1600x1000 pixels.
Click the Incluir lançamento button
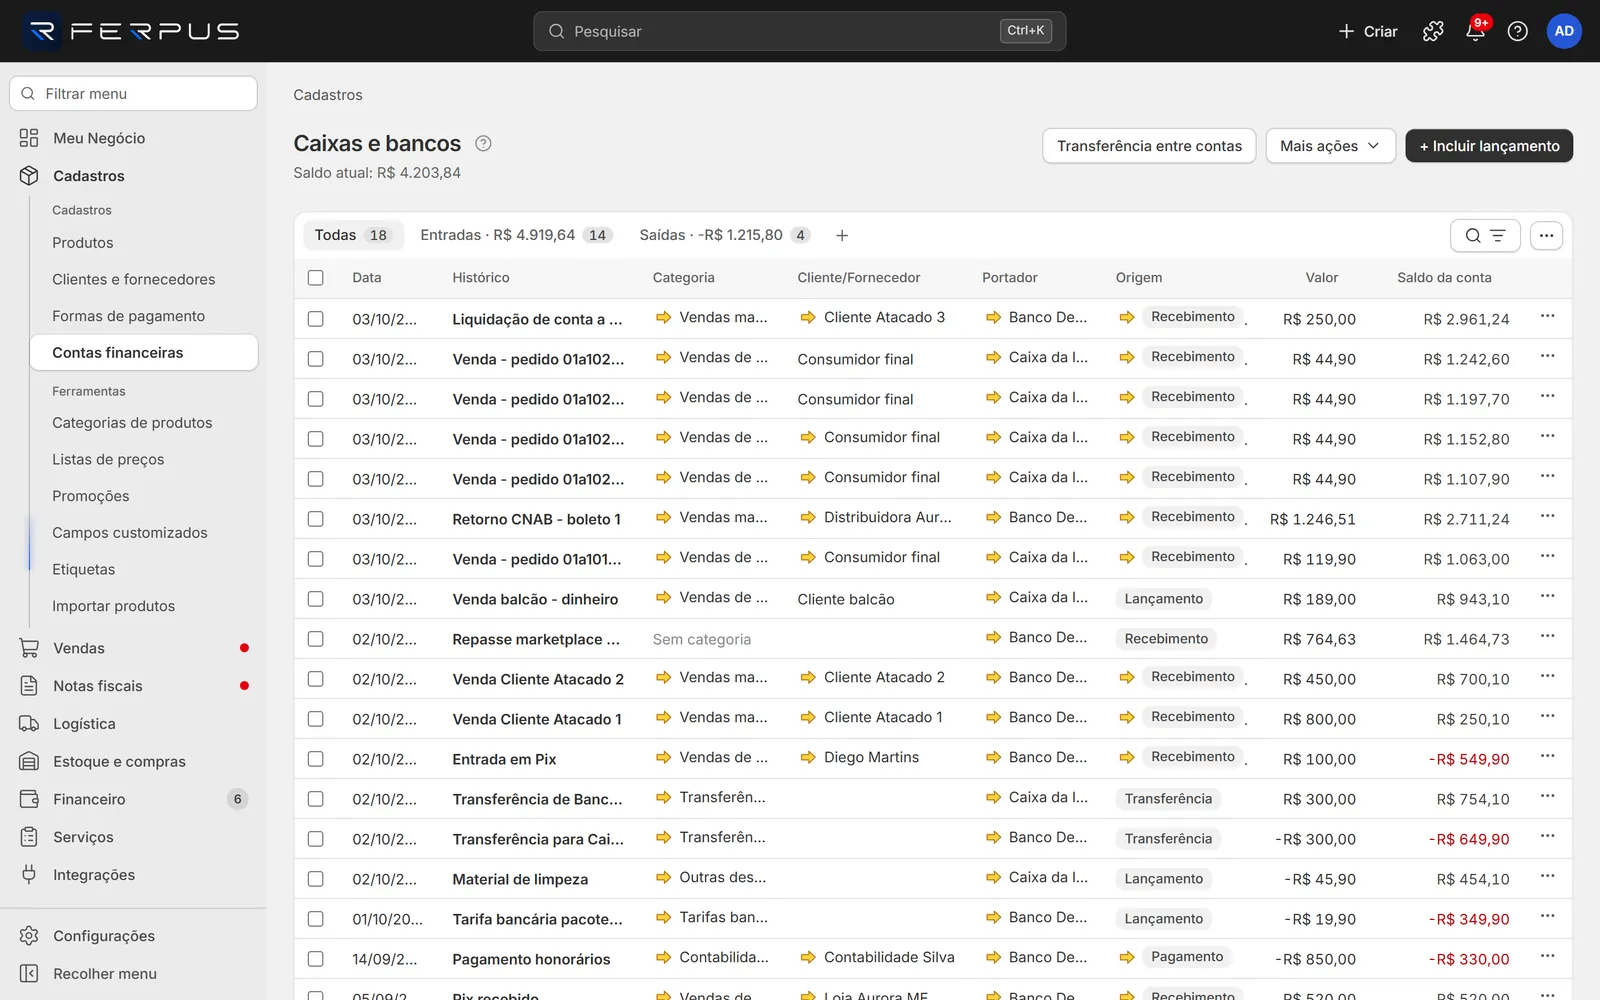(1489, 146)
